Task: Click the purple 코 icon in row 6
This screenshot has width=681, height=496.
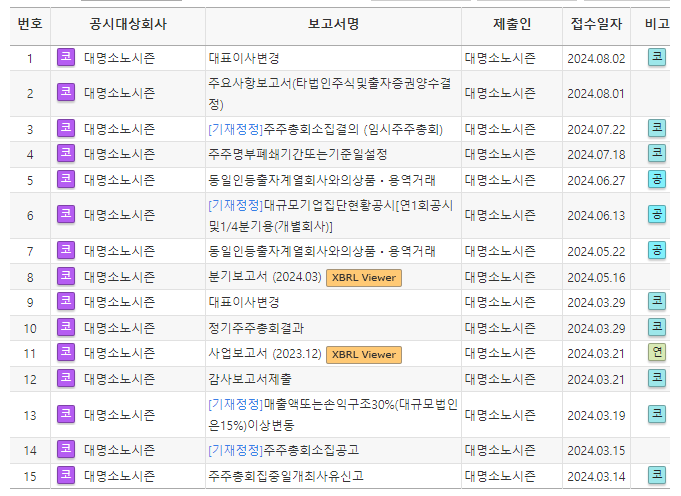Action: 66,215
